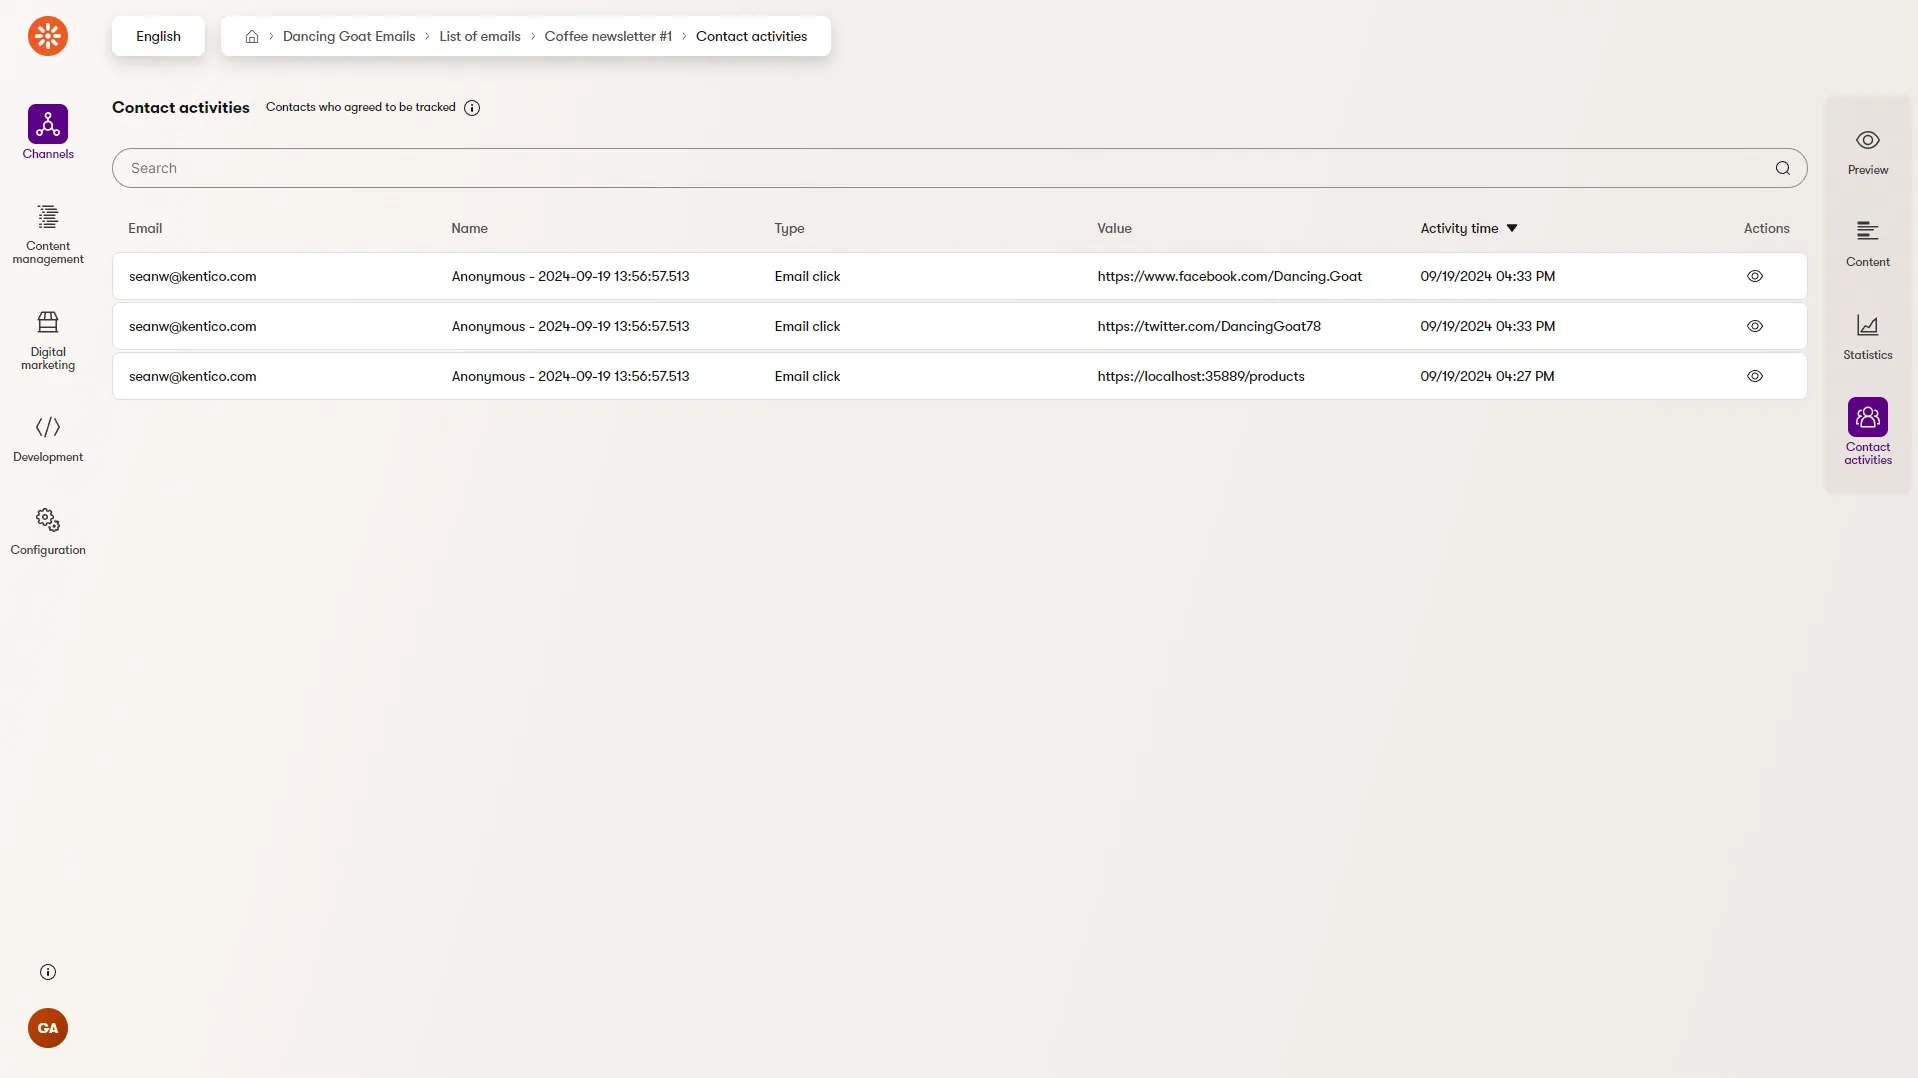Select Email click type in twitter row
Image resolution: width=1918 pixels, height=1078 pixels.
point(807,326)
